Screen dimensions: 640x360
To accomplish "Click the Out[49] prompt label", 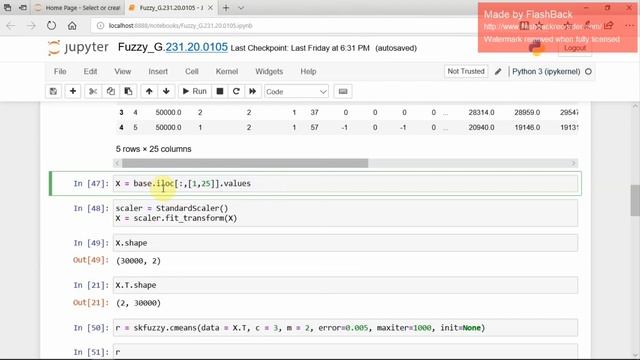I will coord(91,260).
